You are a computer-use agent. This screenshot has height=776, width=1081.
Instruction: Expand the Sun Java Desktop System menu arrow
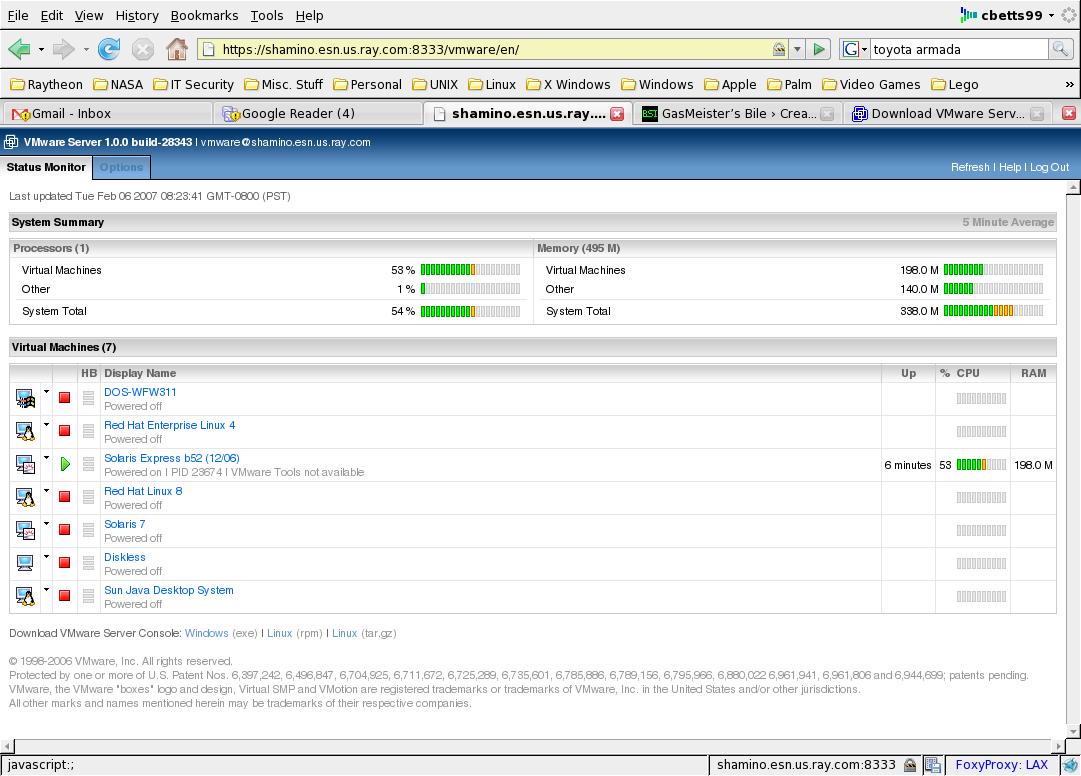tap(46, 590)
